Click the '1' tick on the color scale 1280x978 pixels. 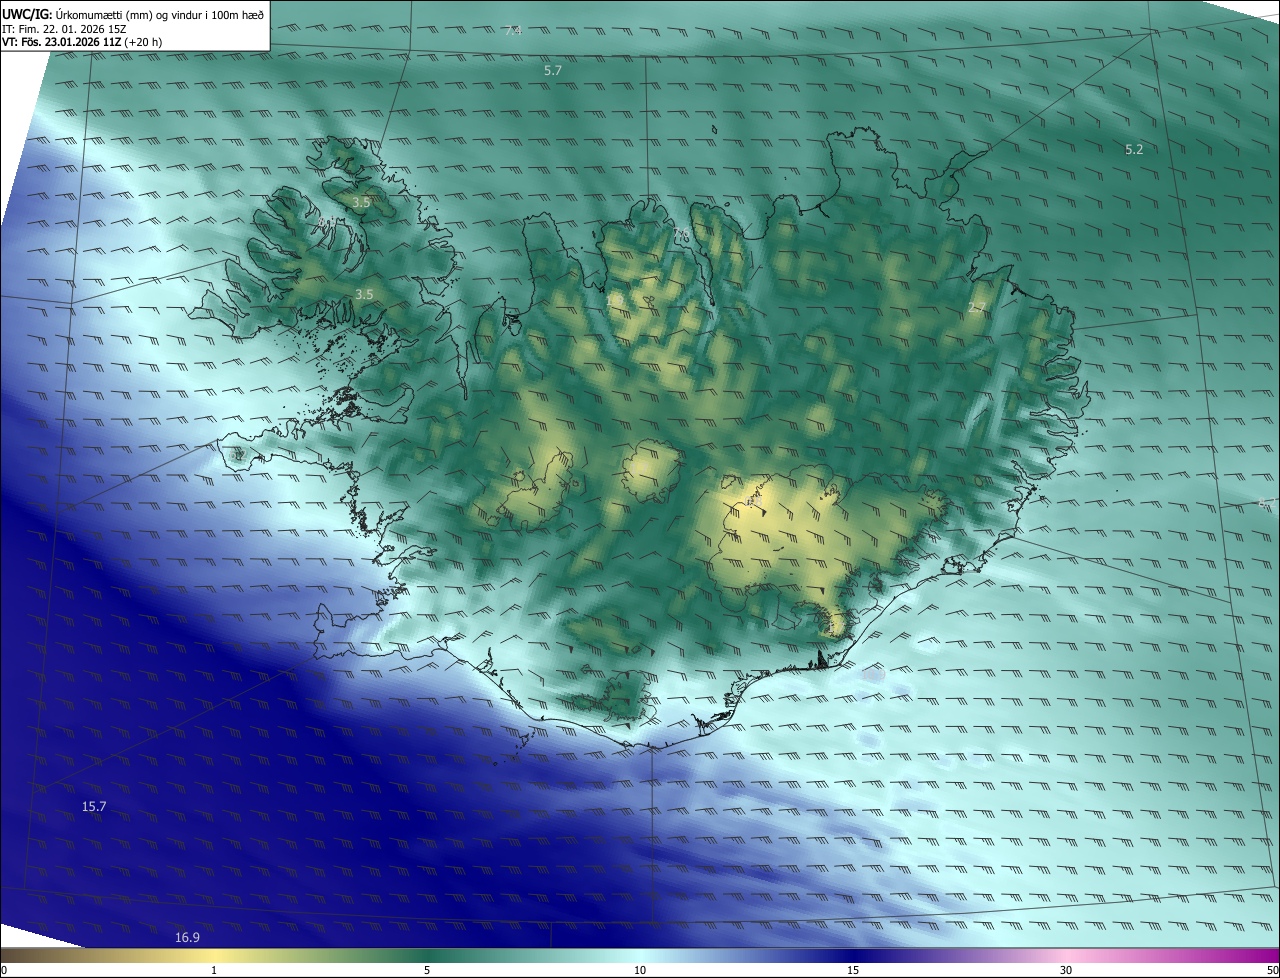(214, 971)
